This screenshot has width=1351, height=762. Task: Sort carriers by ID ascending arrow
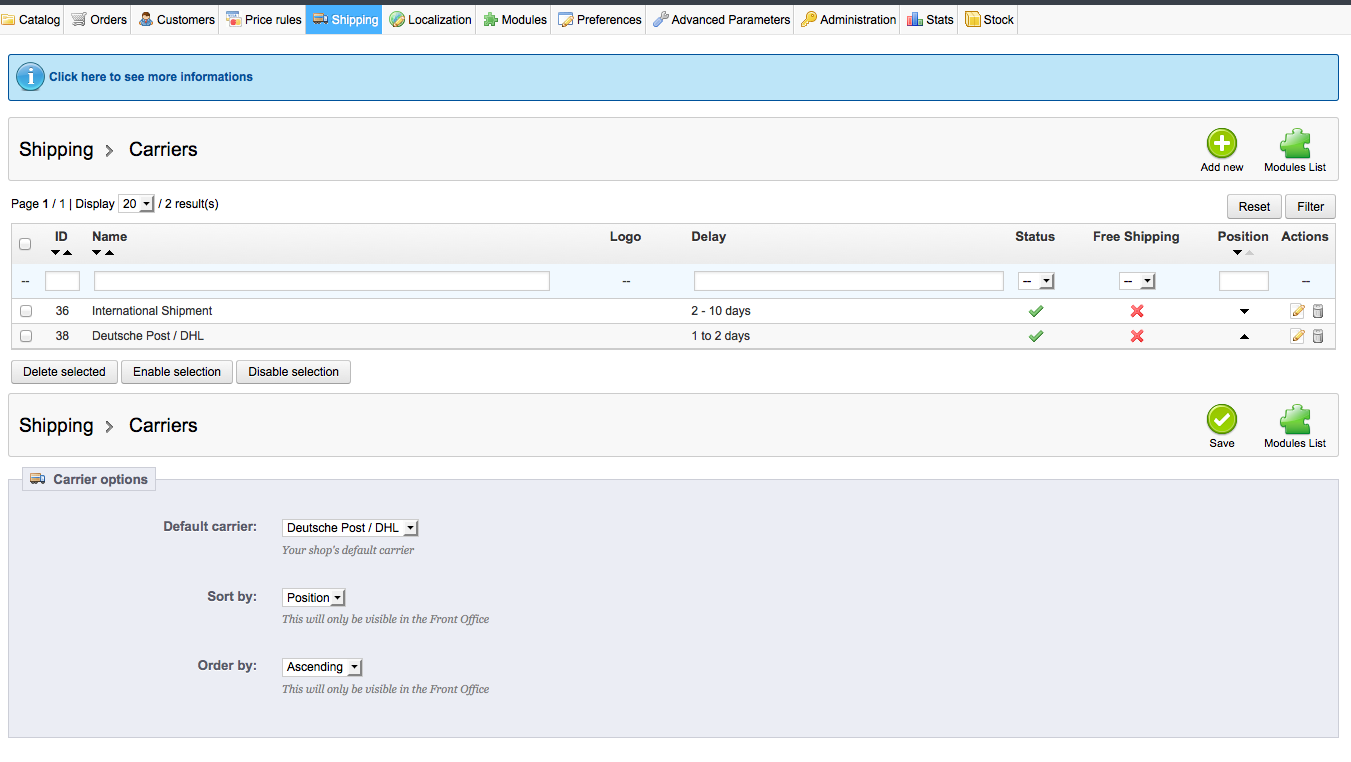67,253
